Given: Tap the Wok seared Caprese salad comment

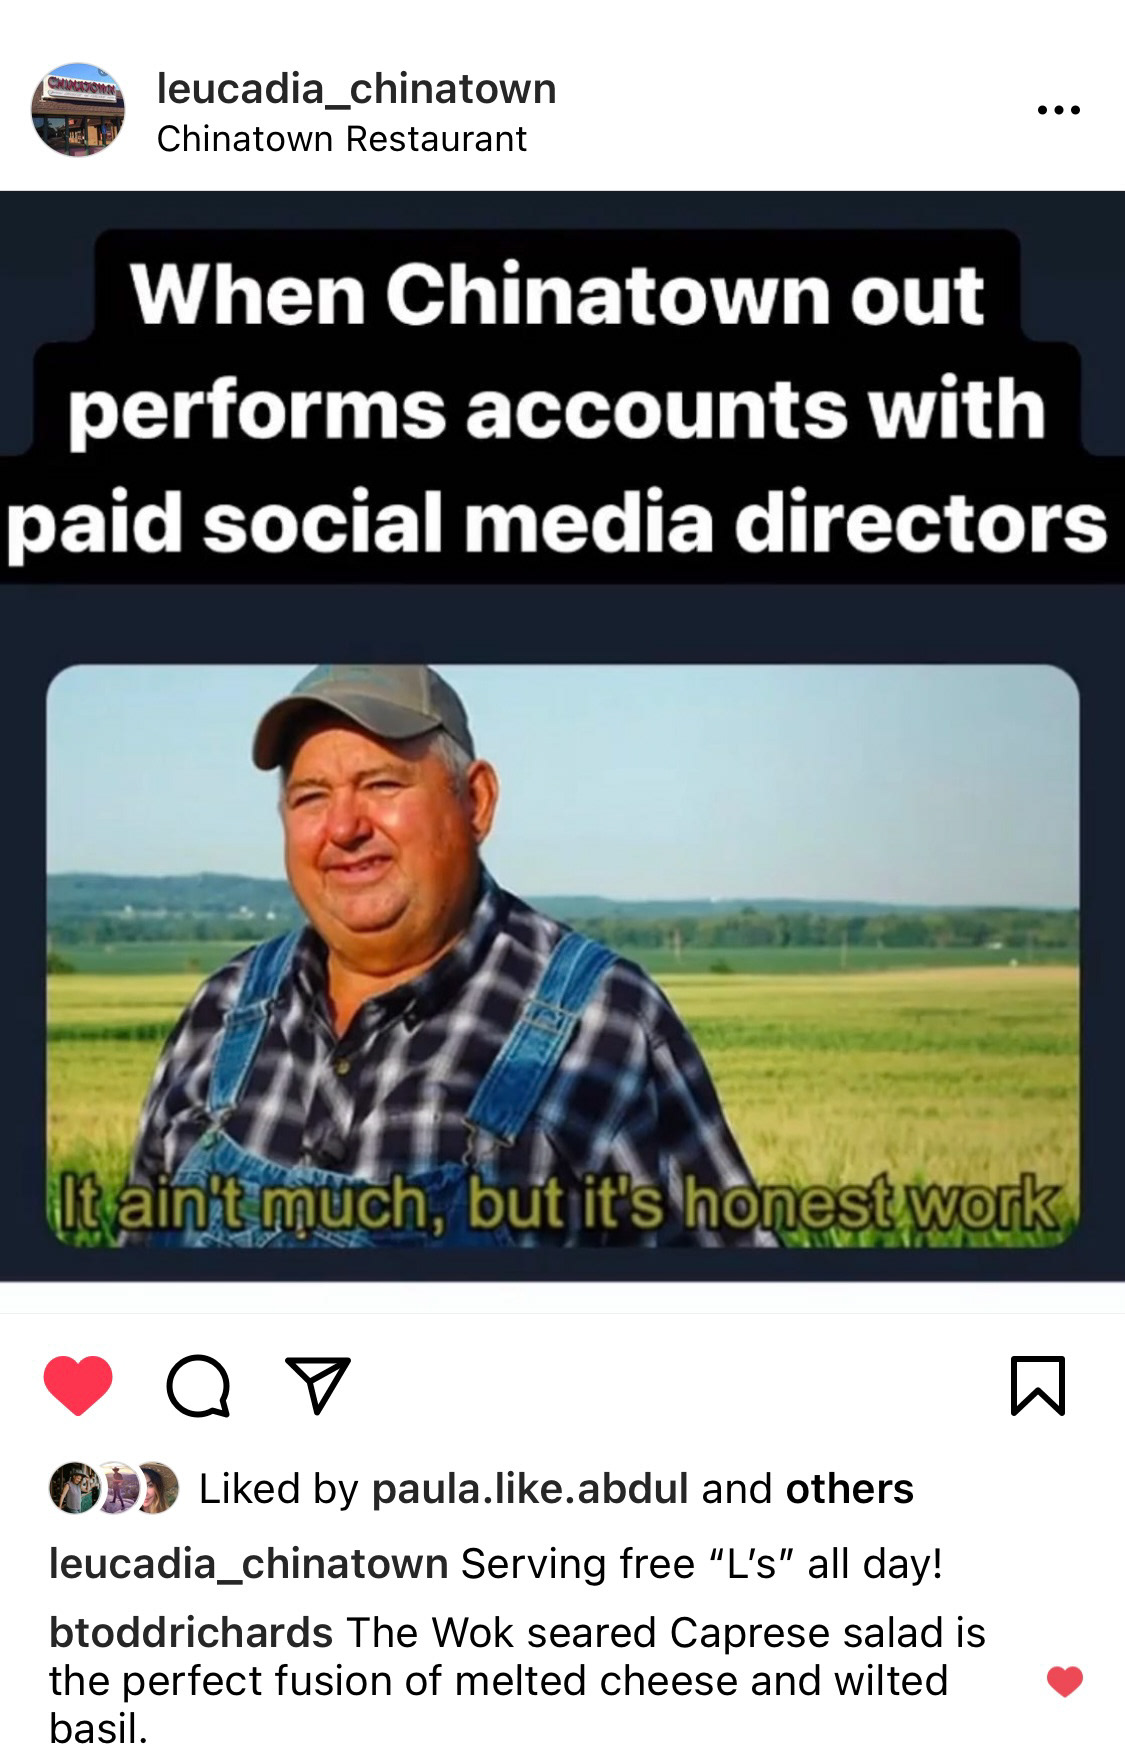Looking at the screenshot, I should click(517, 1680).
